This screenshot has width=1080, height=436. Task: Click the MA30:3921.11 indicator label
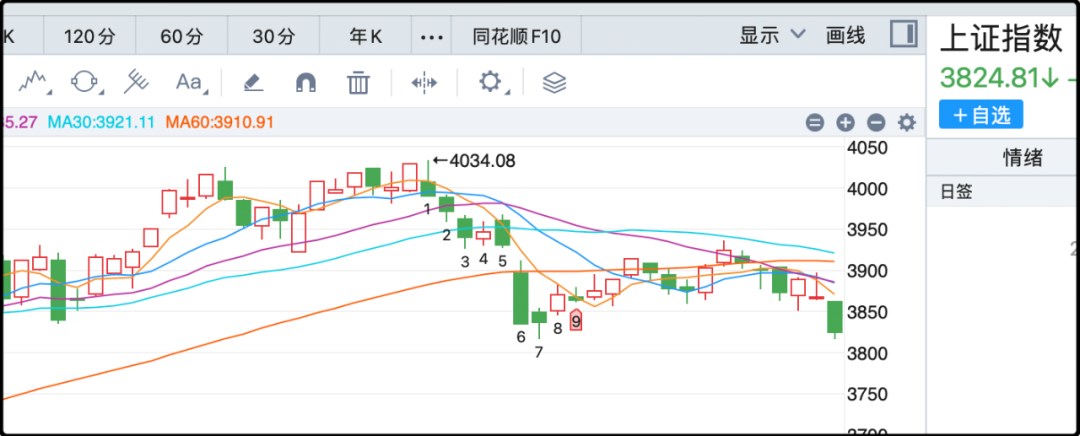pyautogui.click(x=101, y=123)
